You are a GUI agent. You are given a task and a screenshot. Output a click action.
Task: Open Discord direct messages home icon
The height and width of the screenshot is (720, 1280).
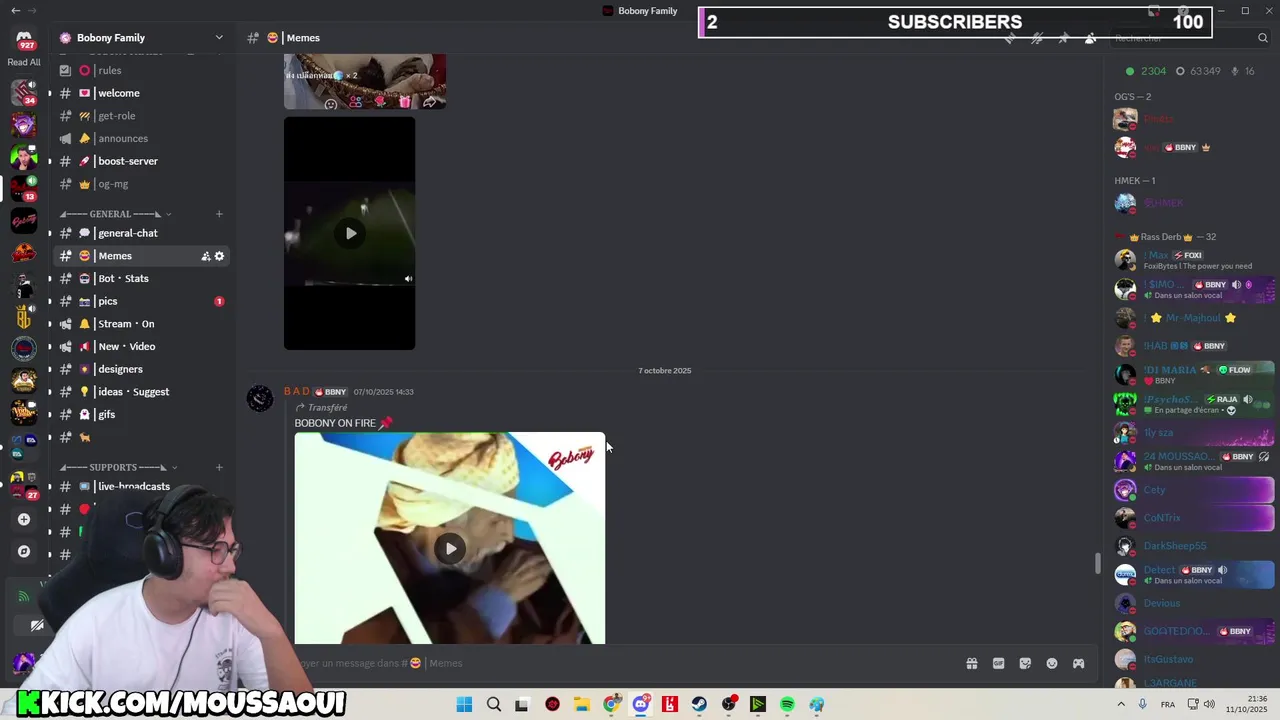coord(24,38)
